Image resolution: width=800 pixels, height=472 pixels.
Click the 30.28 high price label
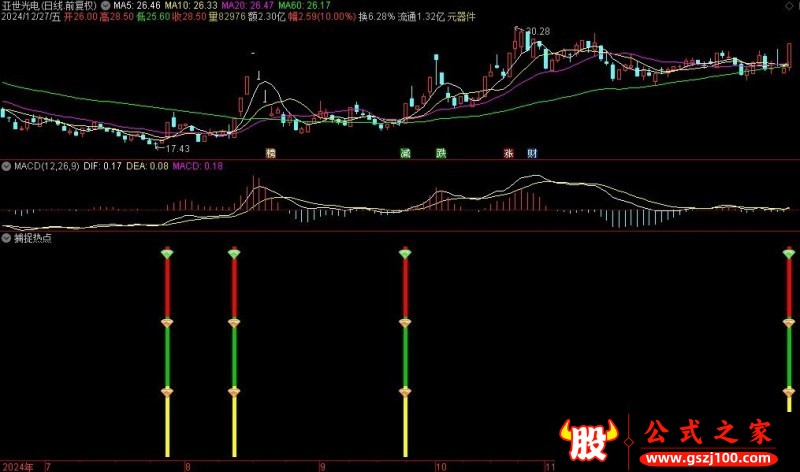point(538,32)
